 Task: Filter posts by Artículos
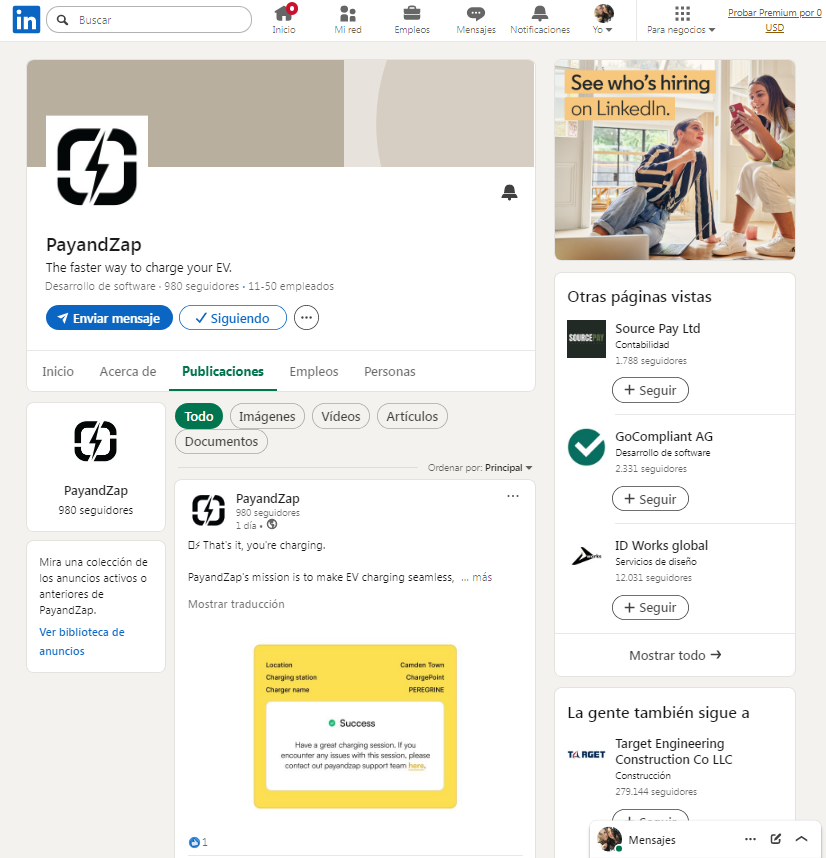click(x=412, y=416)
